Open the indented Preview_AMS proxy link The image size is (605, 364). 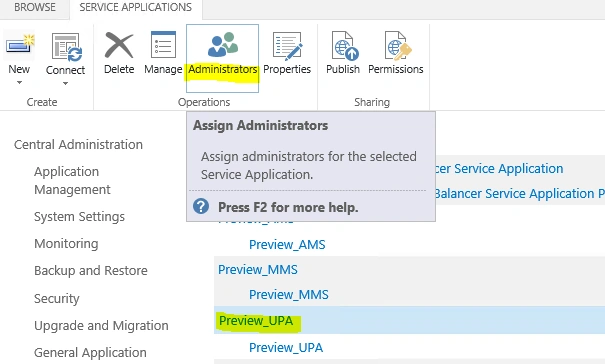click(287, 244)
